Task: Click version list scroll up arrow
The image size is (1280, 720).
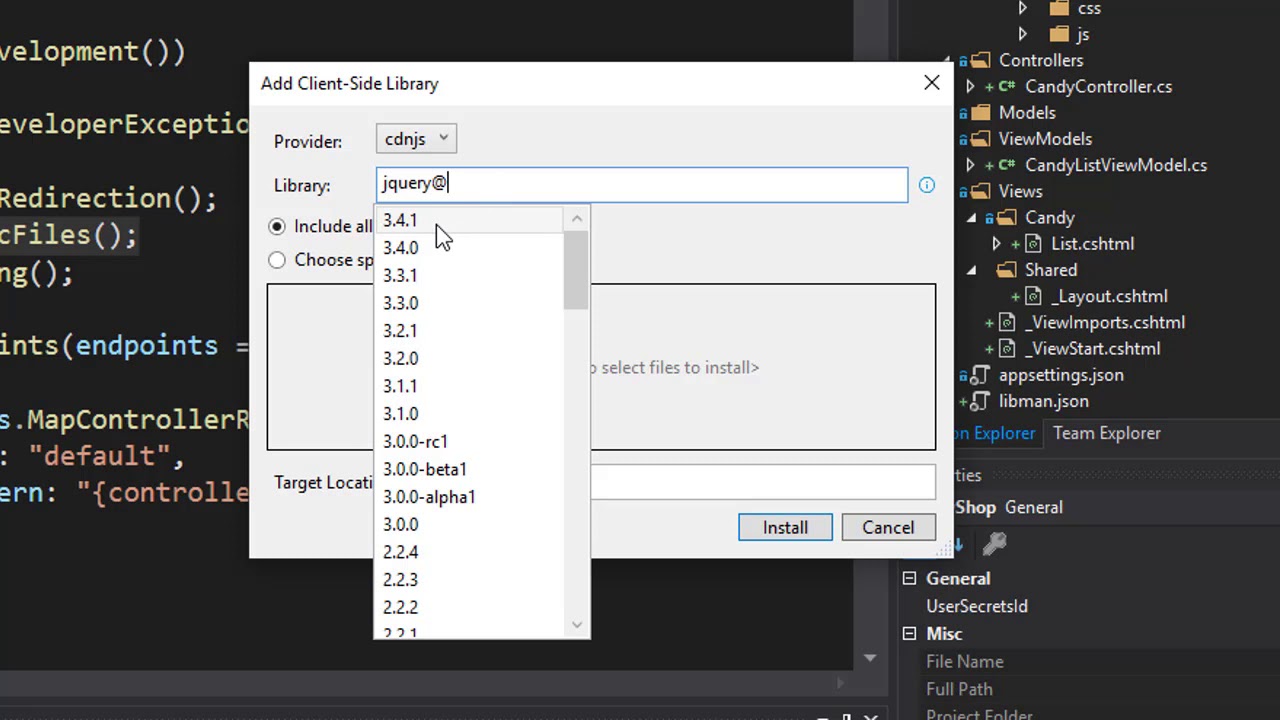Action: pyautogui.click(x=576, y=219)
